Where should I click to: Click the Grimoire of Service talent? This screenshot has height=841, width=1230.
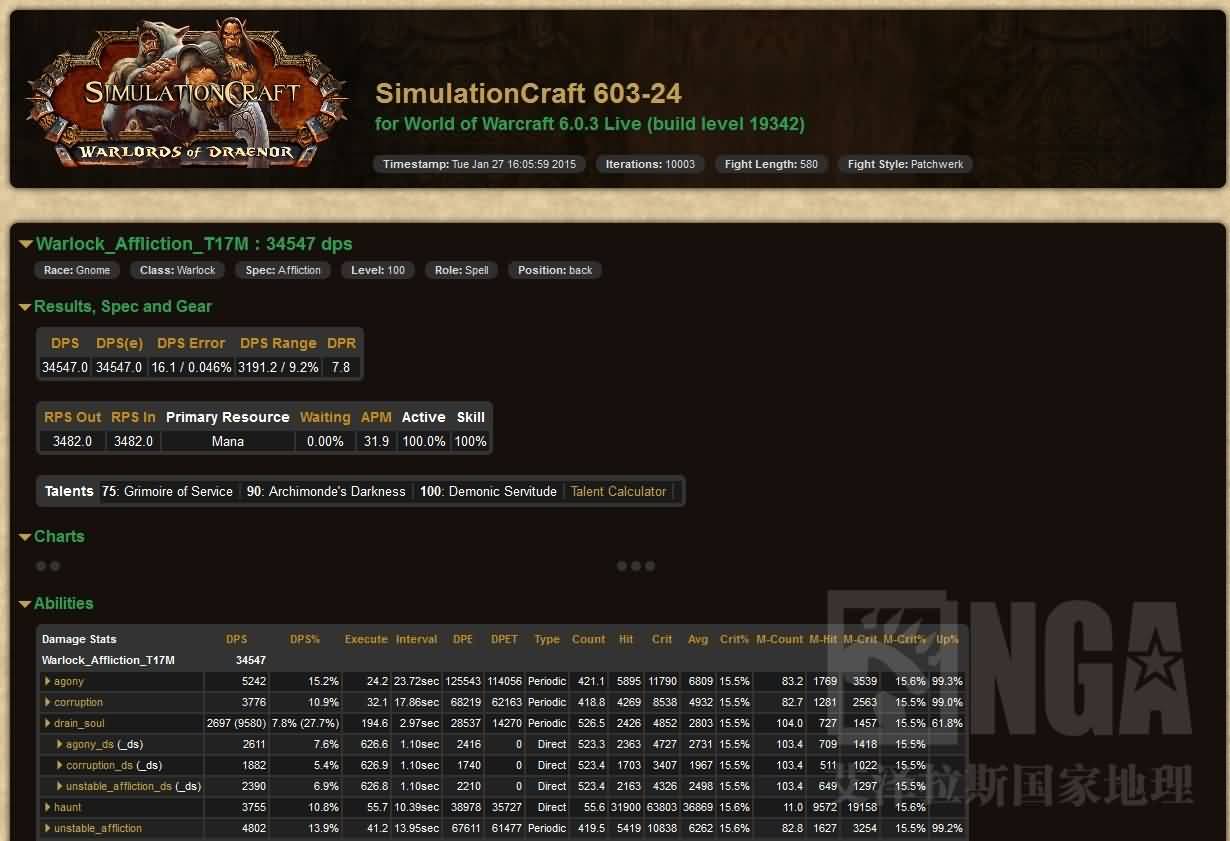pos(167,491)
